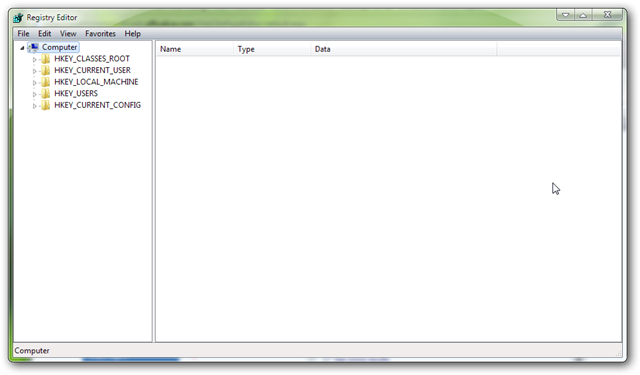Viewport: 640px width, 375px height.
Task: Sort by the Data column header
Action: point(404,49)
